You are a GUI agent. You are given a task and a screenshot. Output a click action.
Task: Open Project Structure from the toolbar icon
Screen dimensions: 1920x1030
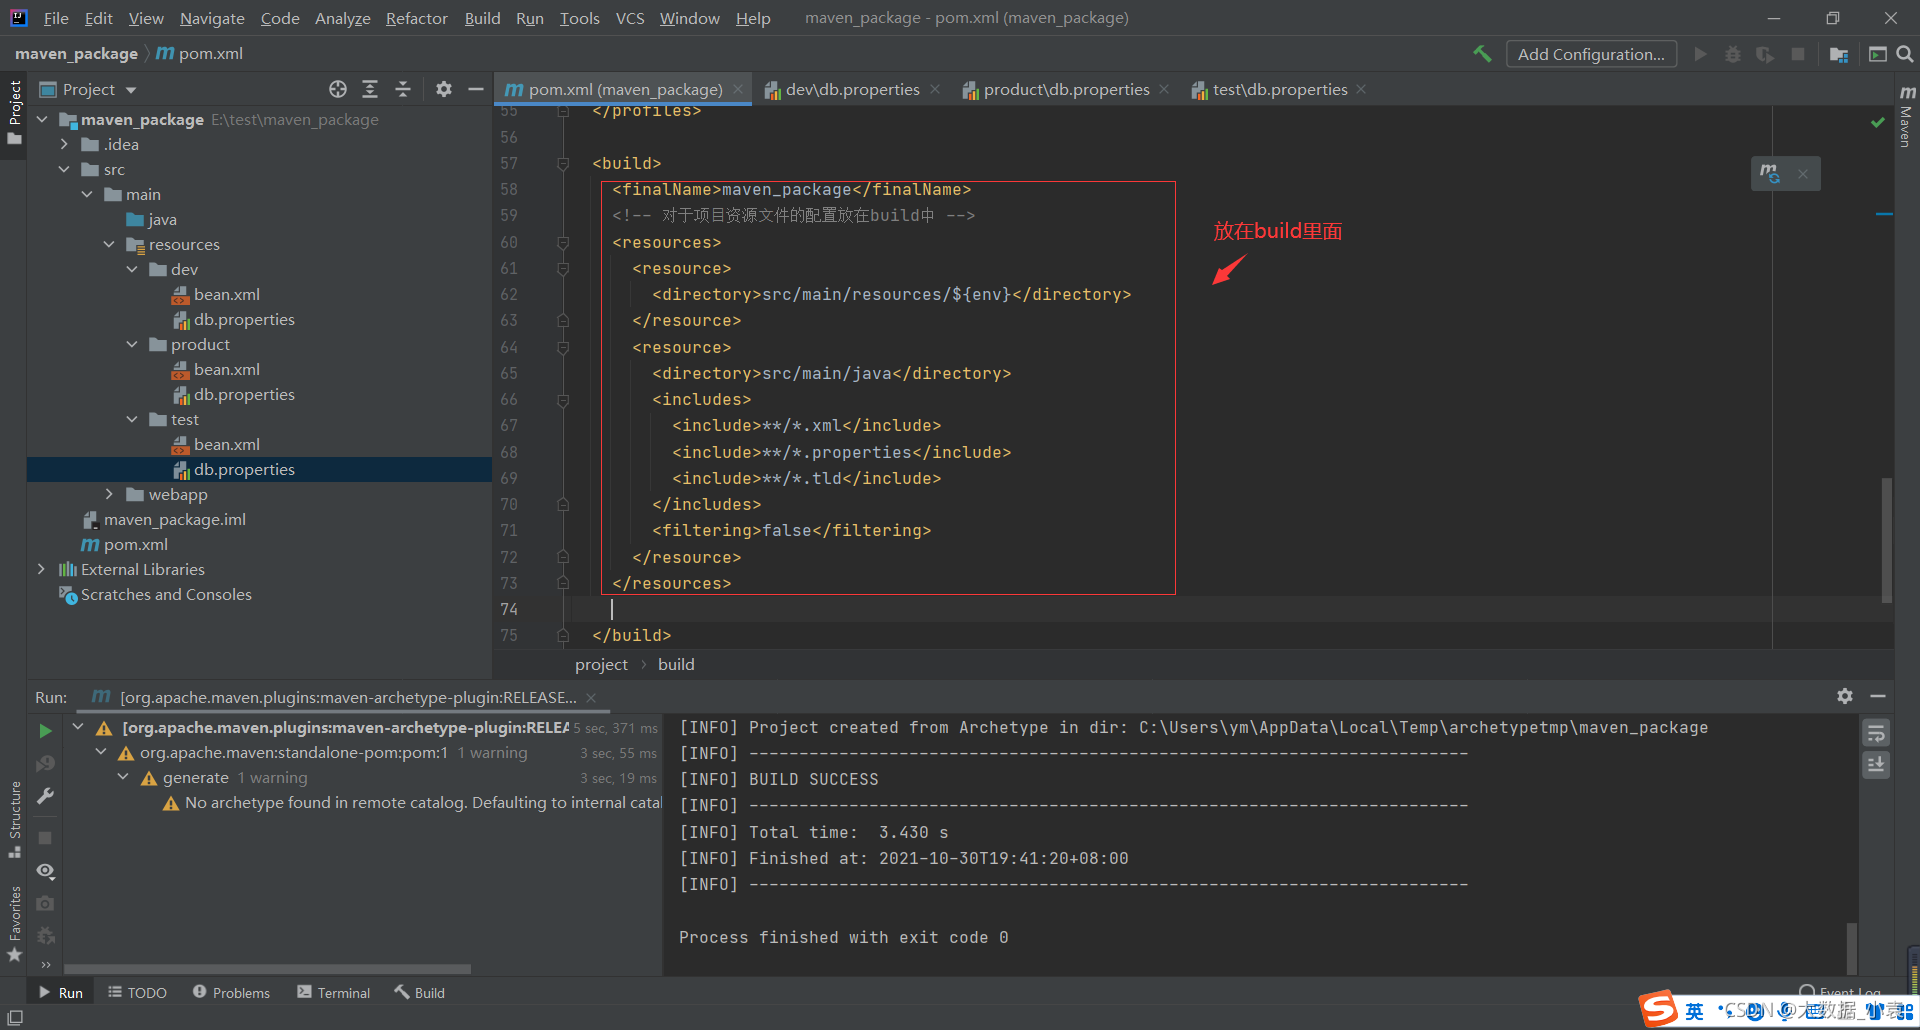point(1839,54)
